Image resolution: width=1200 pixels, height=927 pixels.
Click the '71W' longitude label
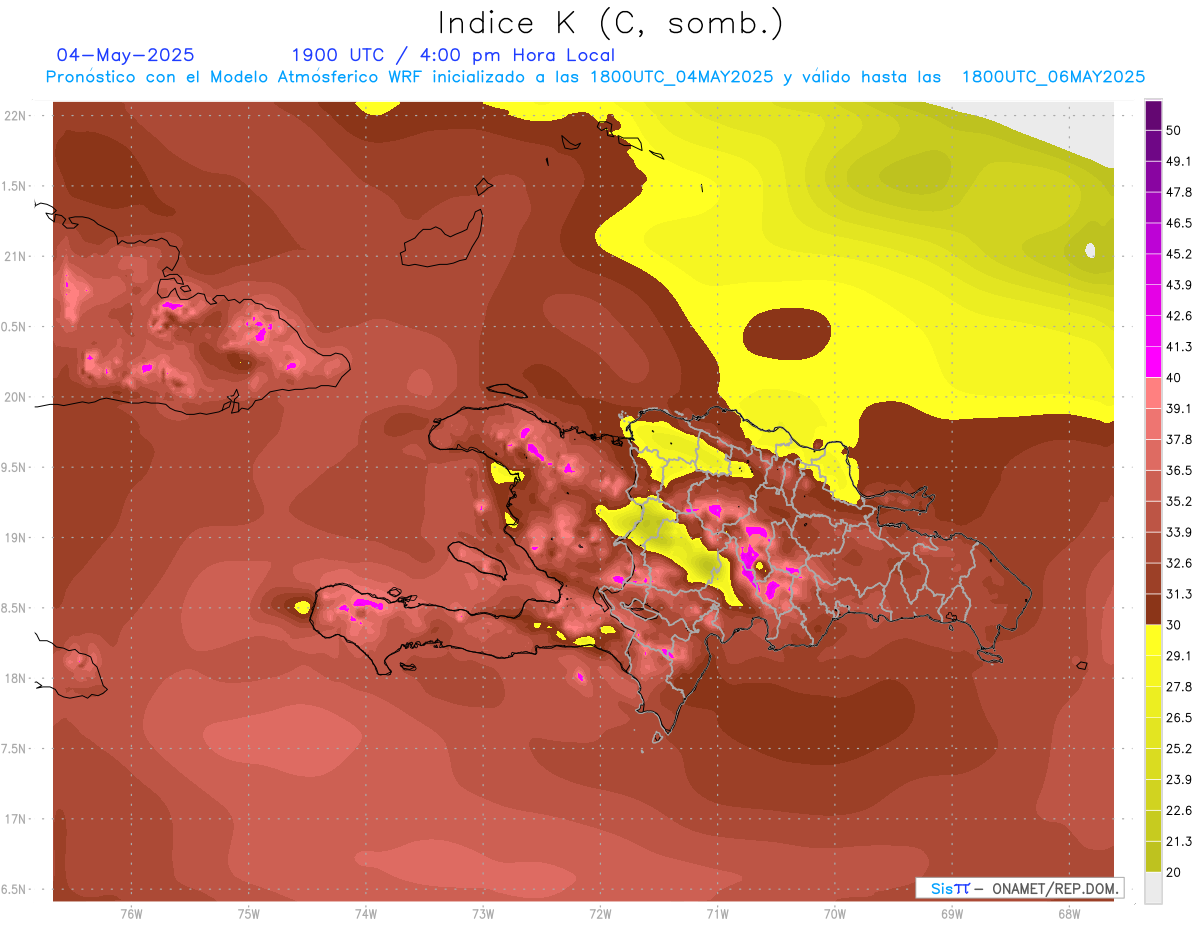point(717,913)
